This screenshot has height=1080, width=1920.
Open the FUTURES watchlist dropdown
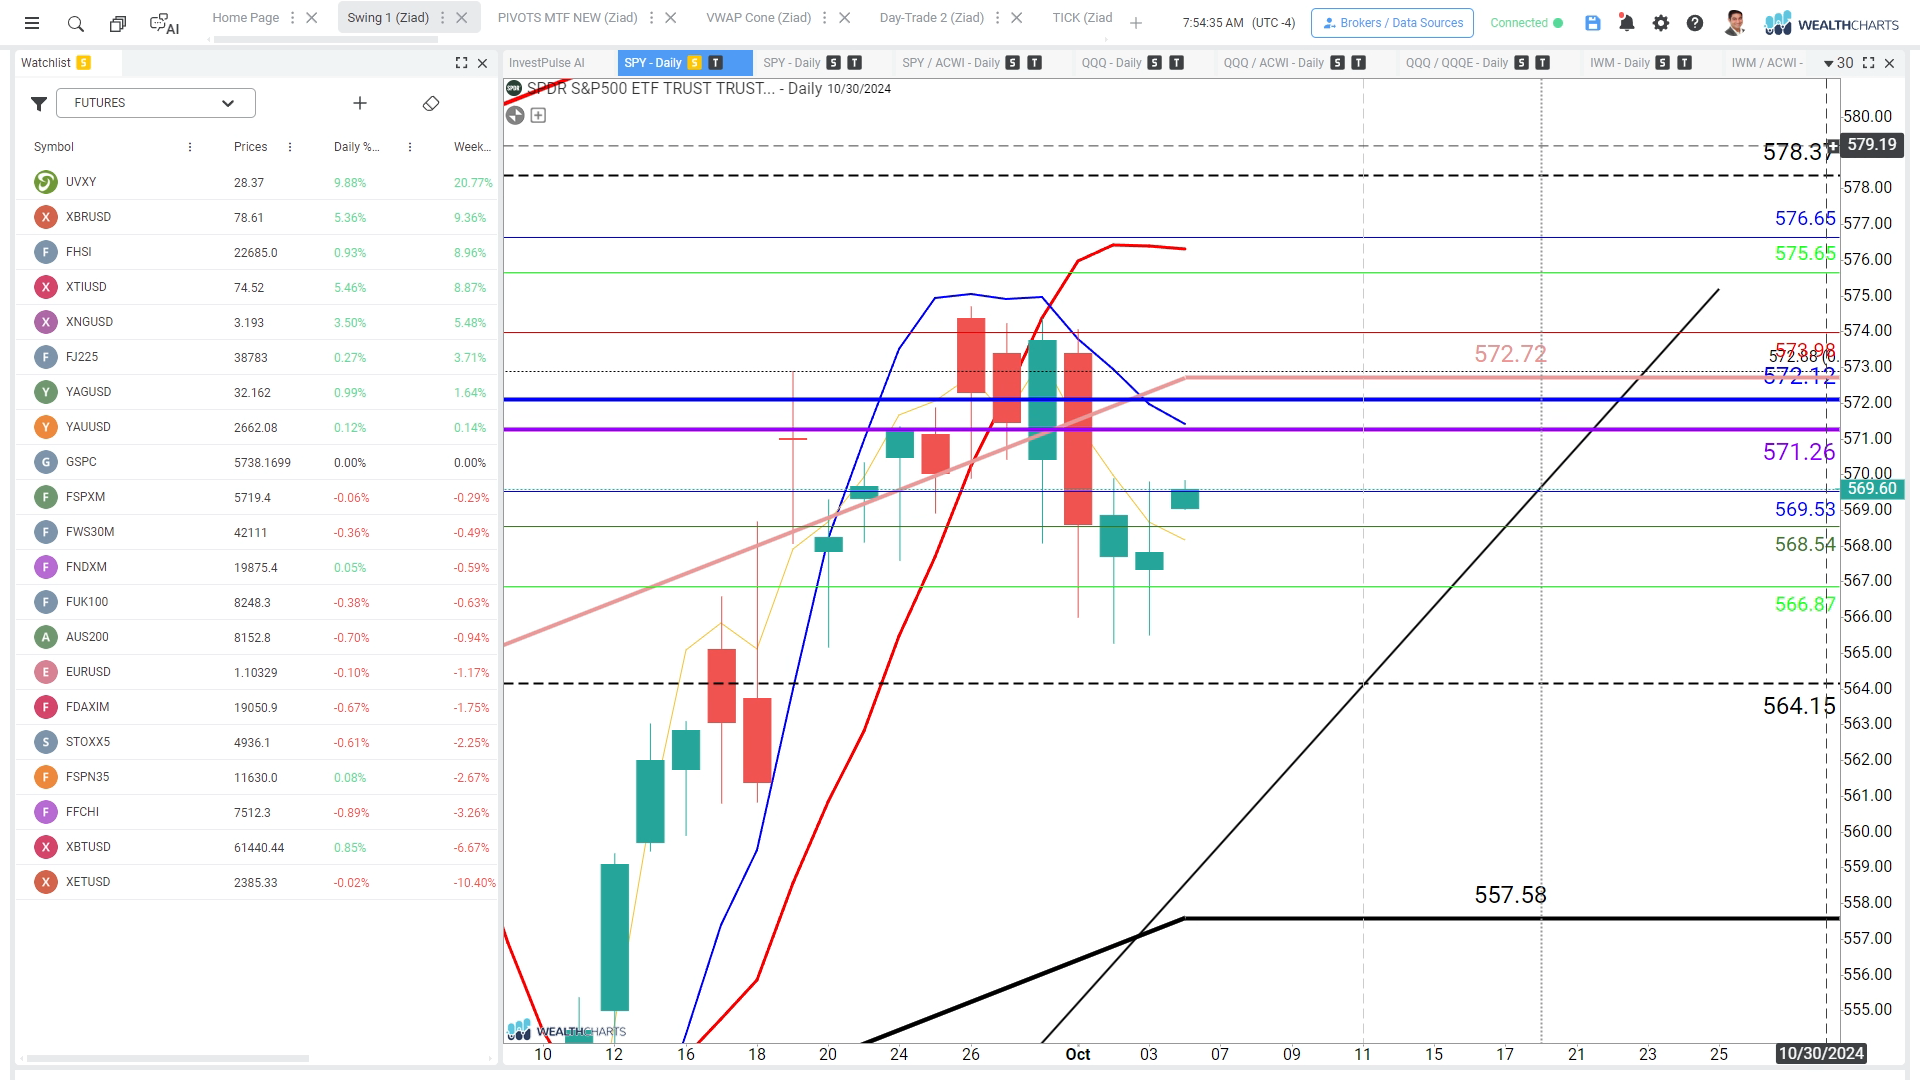pyautogui.click(x=156, y=103)
